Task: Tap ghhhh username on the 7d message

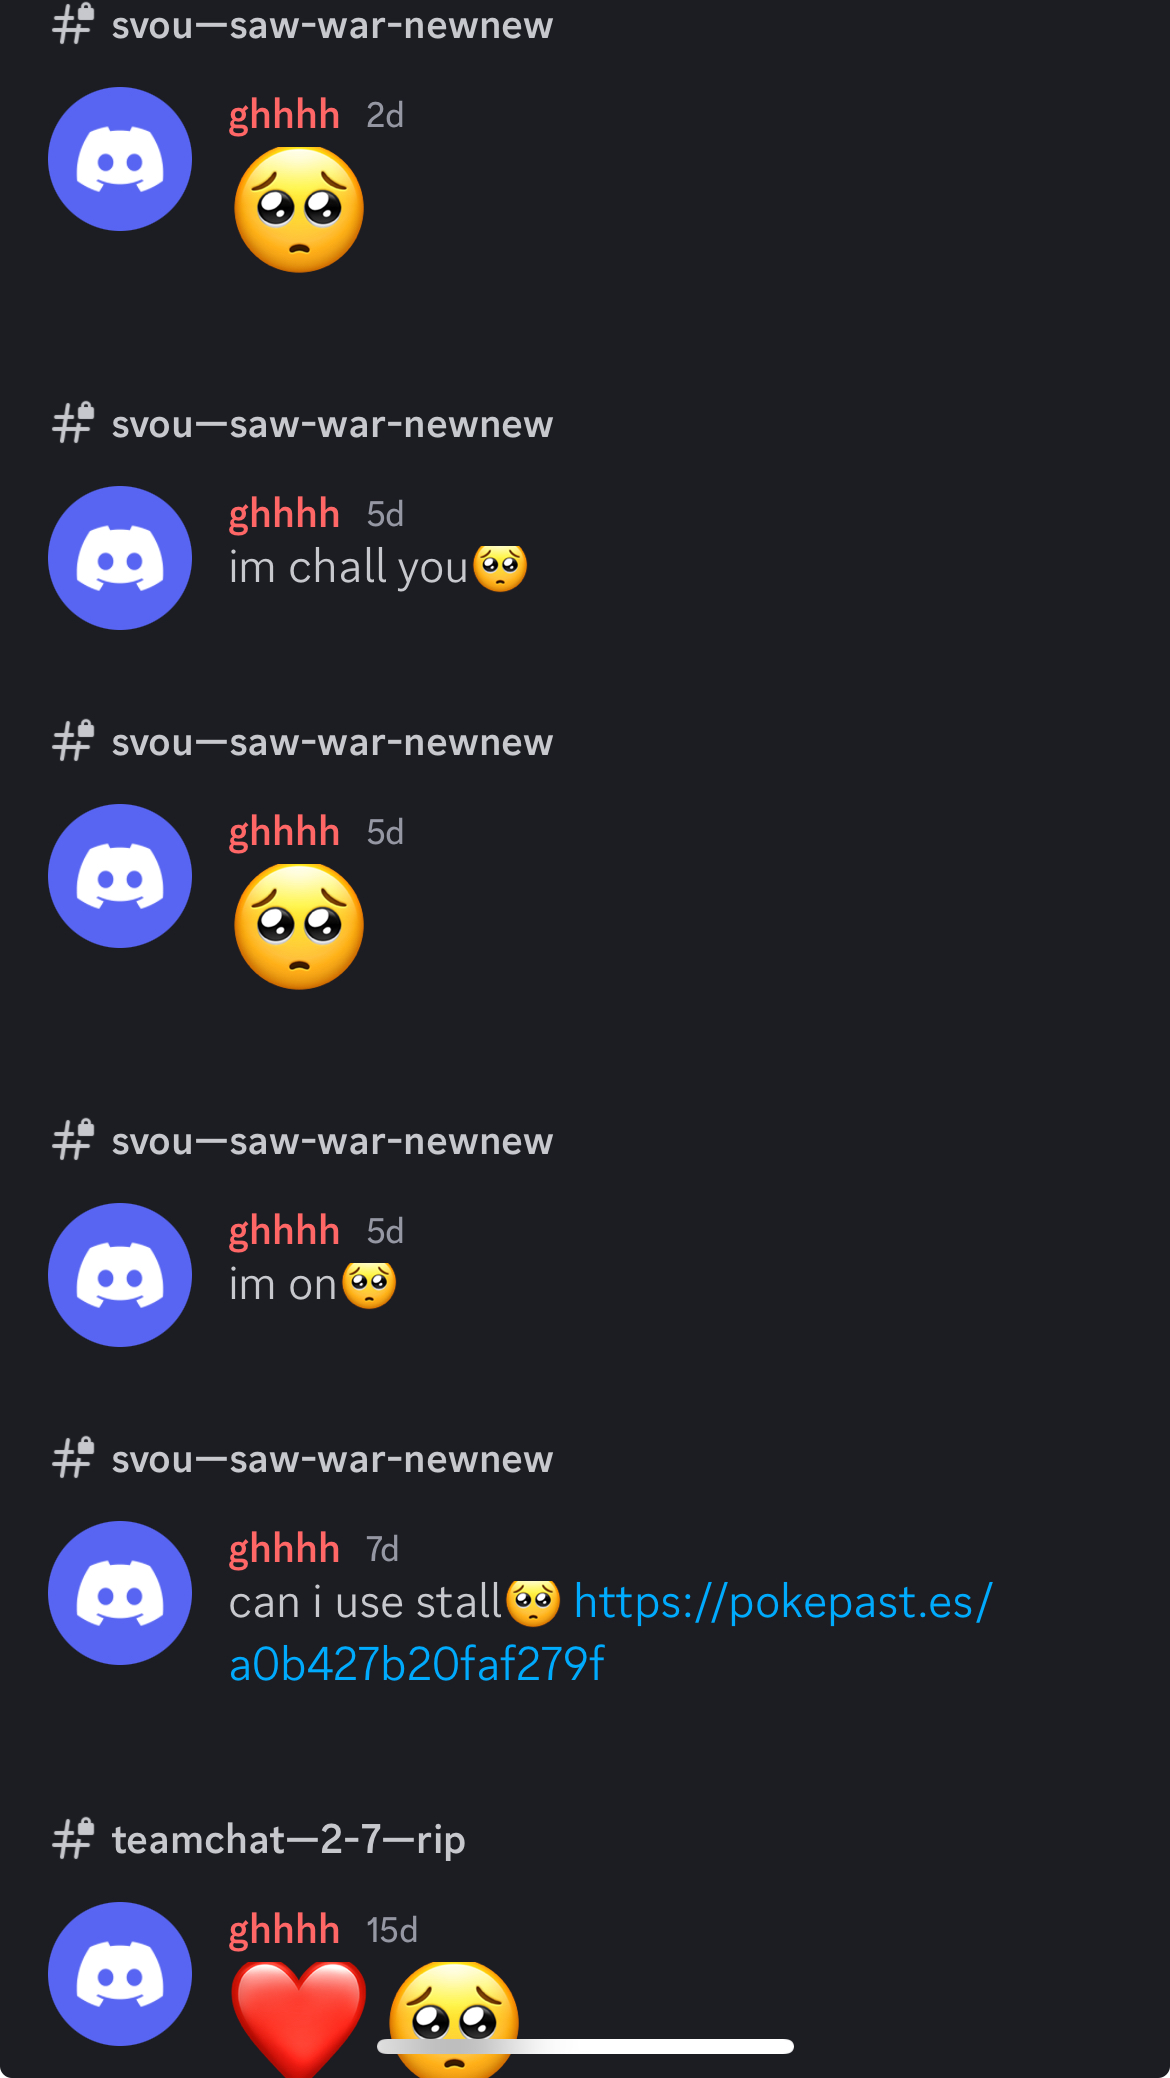Action: click(x=284, y=1549)
